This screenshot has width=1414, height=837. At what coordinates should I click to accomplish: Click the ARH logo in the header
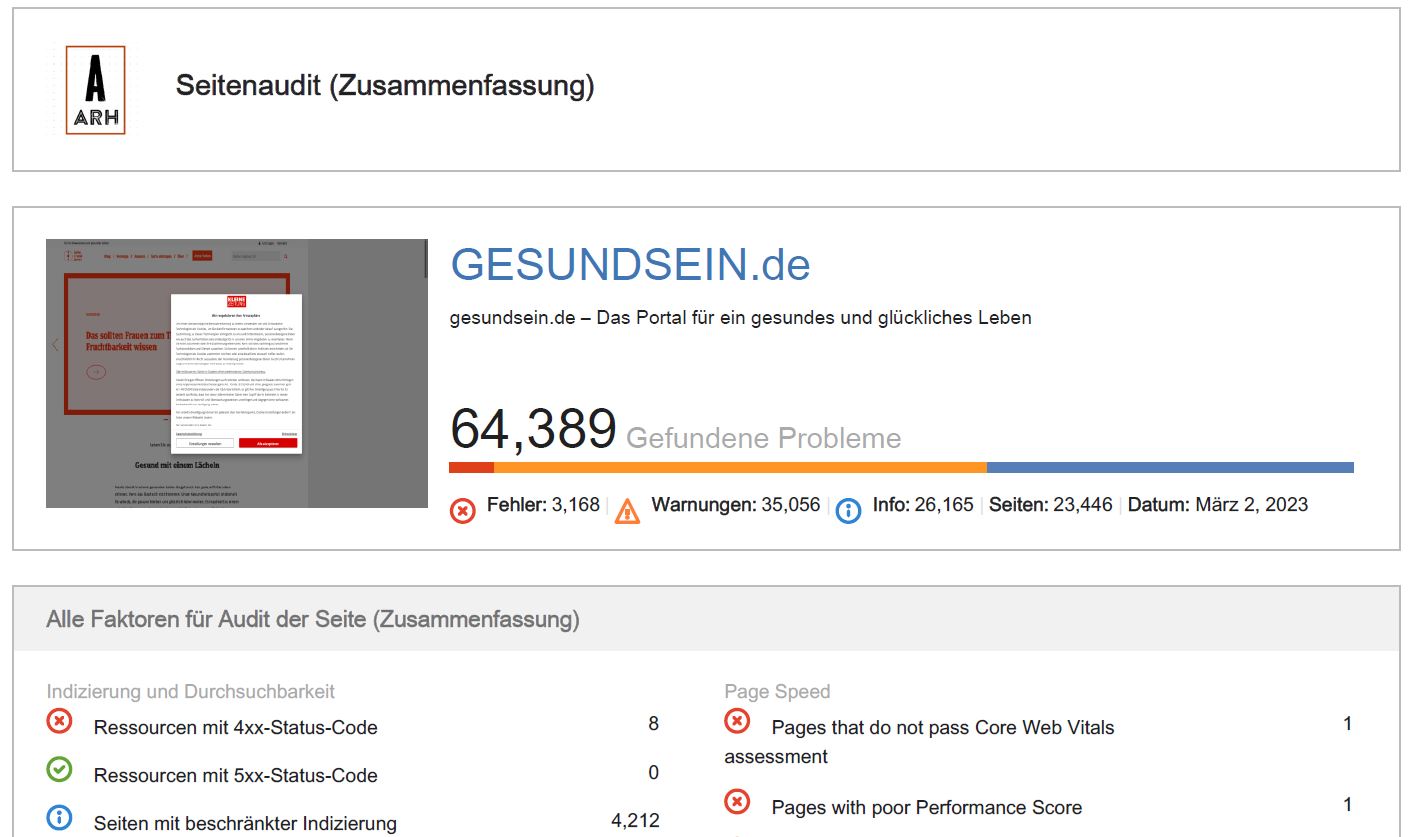95,90
